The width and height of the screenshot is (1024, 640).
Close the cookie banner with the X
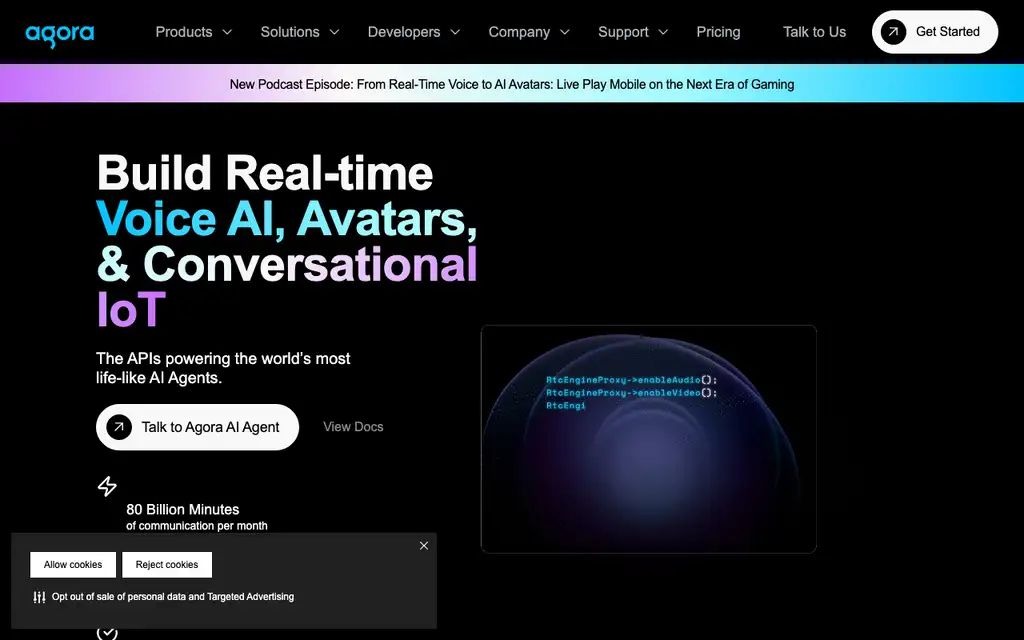tap(424, 545)
